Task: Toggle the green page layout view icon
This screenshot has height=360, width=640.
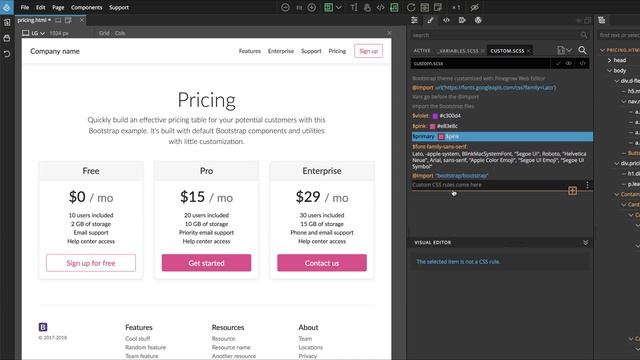Action: (328, 7)
